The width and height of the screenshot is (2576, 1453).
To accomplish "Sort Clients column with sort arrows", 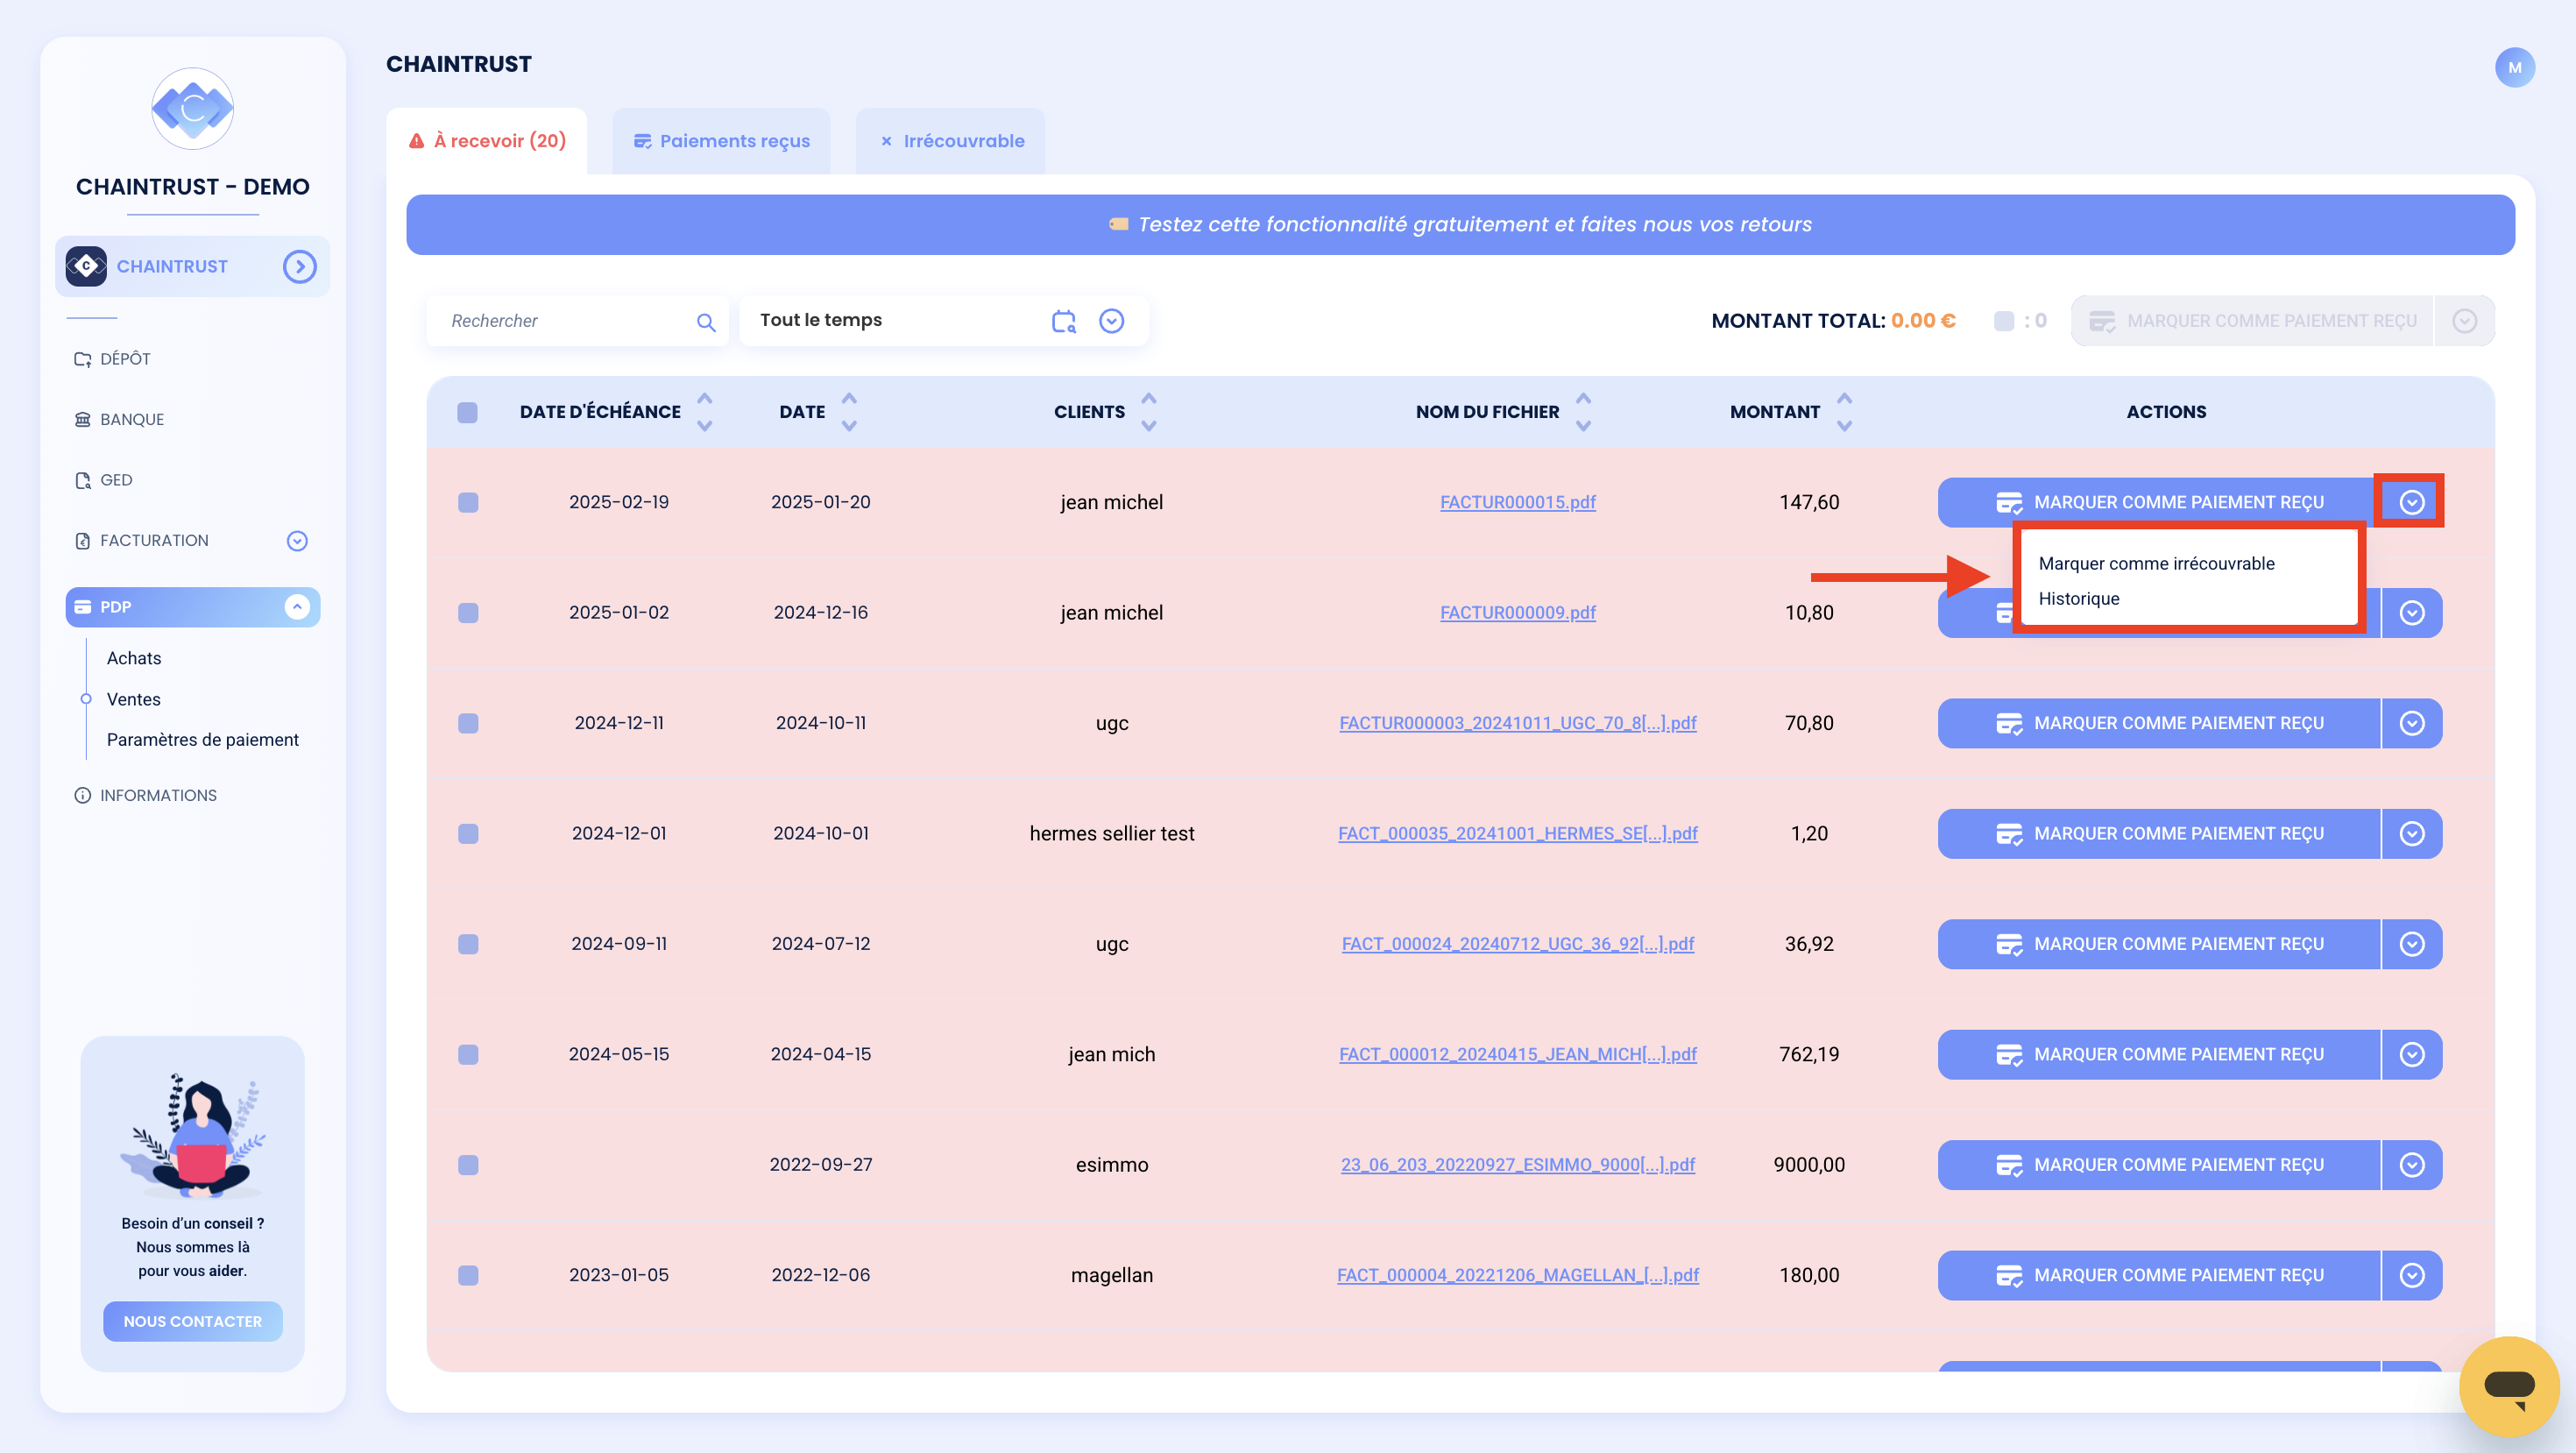I will [1149, 411].
